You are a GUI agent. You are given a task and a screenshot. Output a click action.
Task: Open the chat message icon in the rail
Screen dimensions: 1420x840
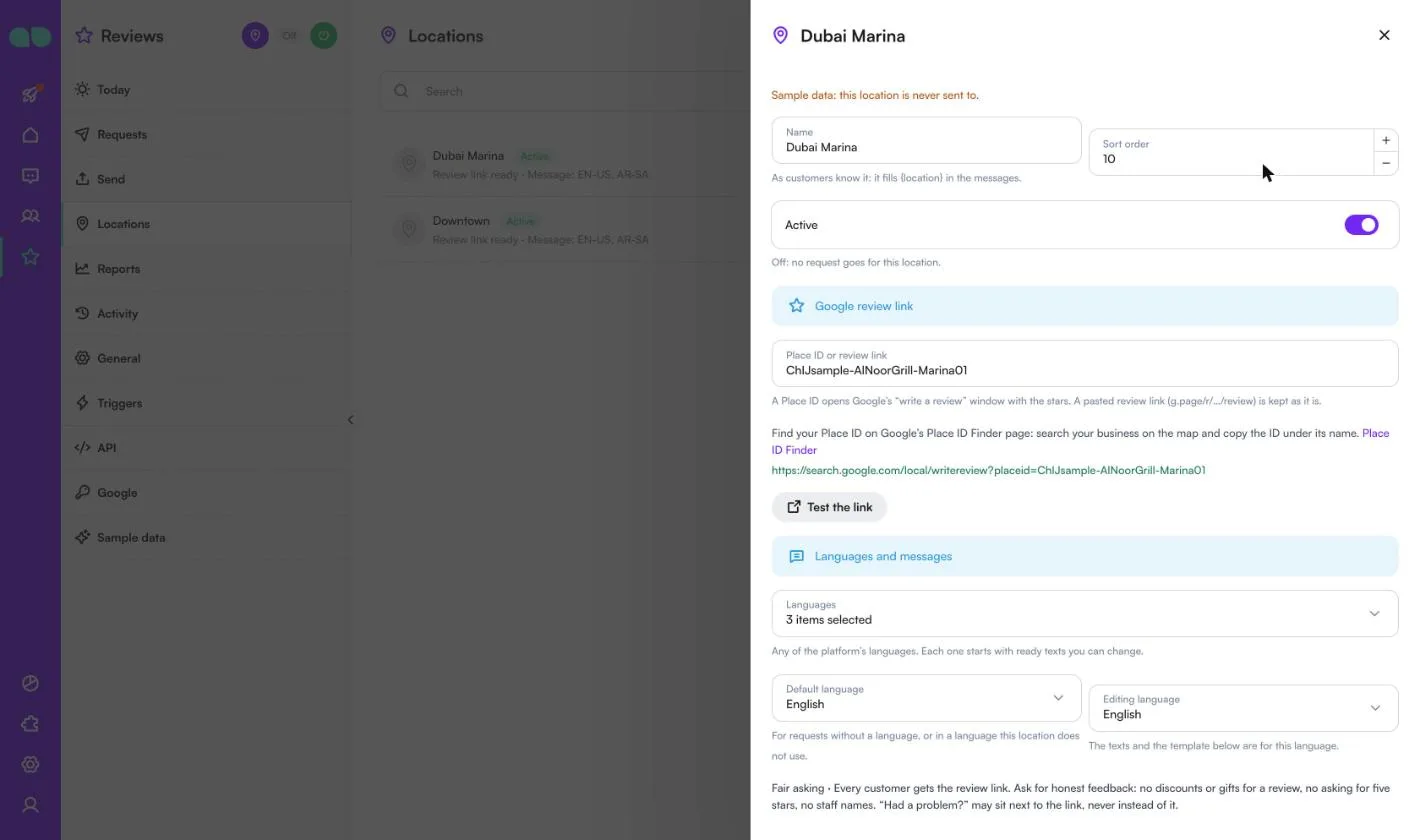click(30, 176)
